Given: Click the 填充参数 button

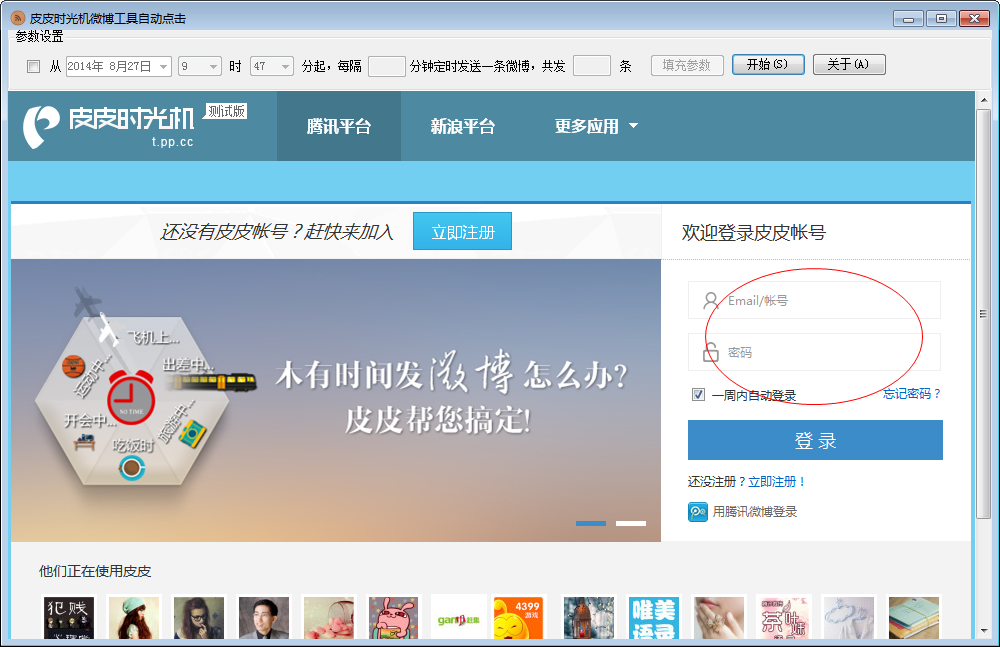Looking at the screenshot, I should 687,65.
